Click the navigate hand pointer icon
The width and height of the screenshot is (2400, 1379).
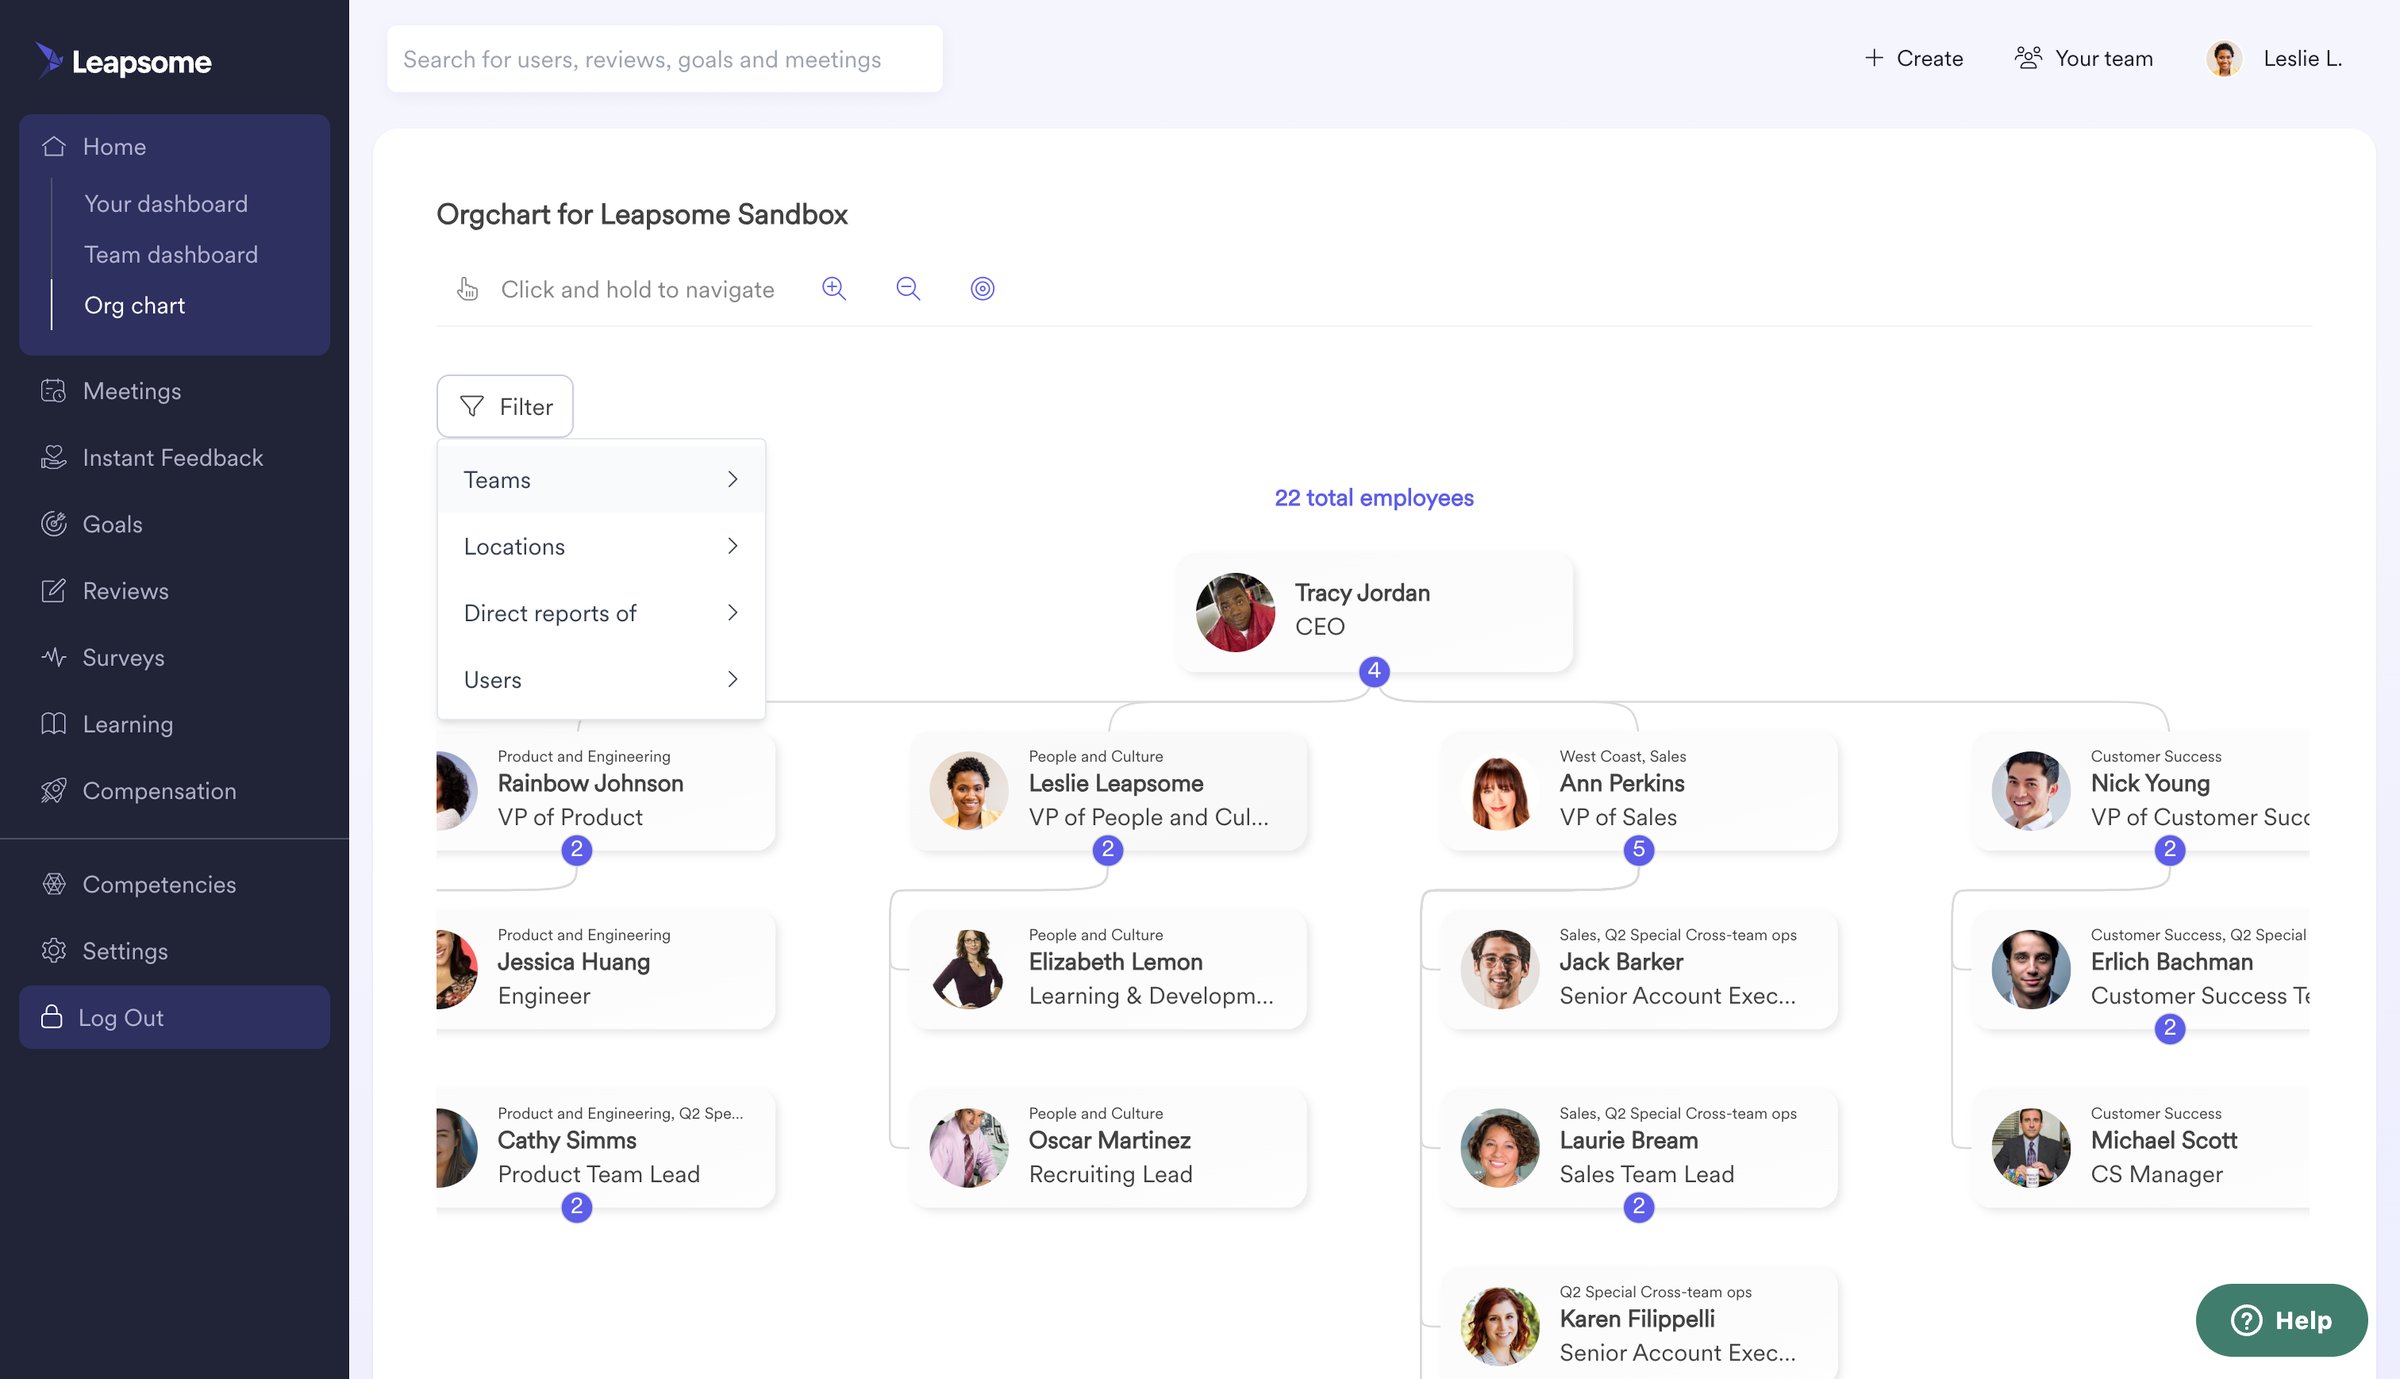(467, 289)
